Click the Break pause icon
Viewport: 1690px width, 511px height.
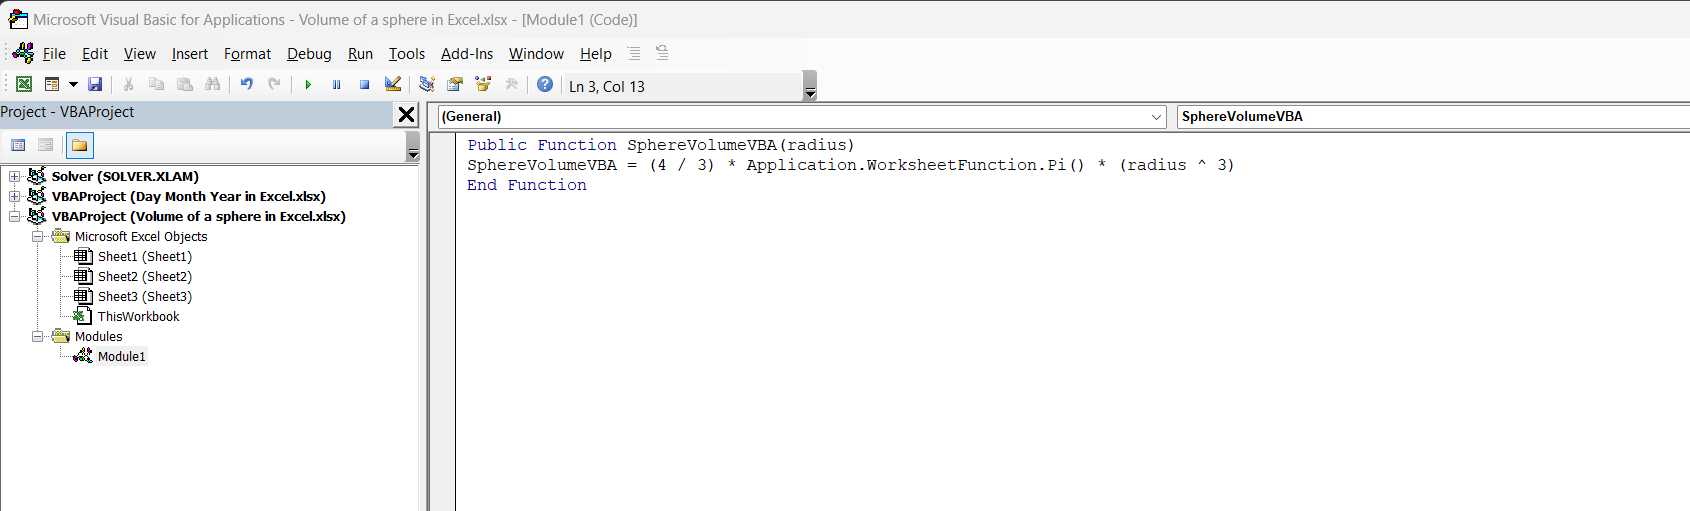[x=336, y=85]
